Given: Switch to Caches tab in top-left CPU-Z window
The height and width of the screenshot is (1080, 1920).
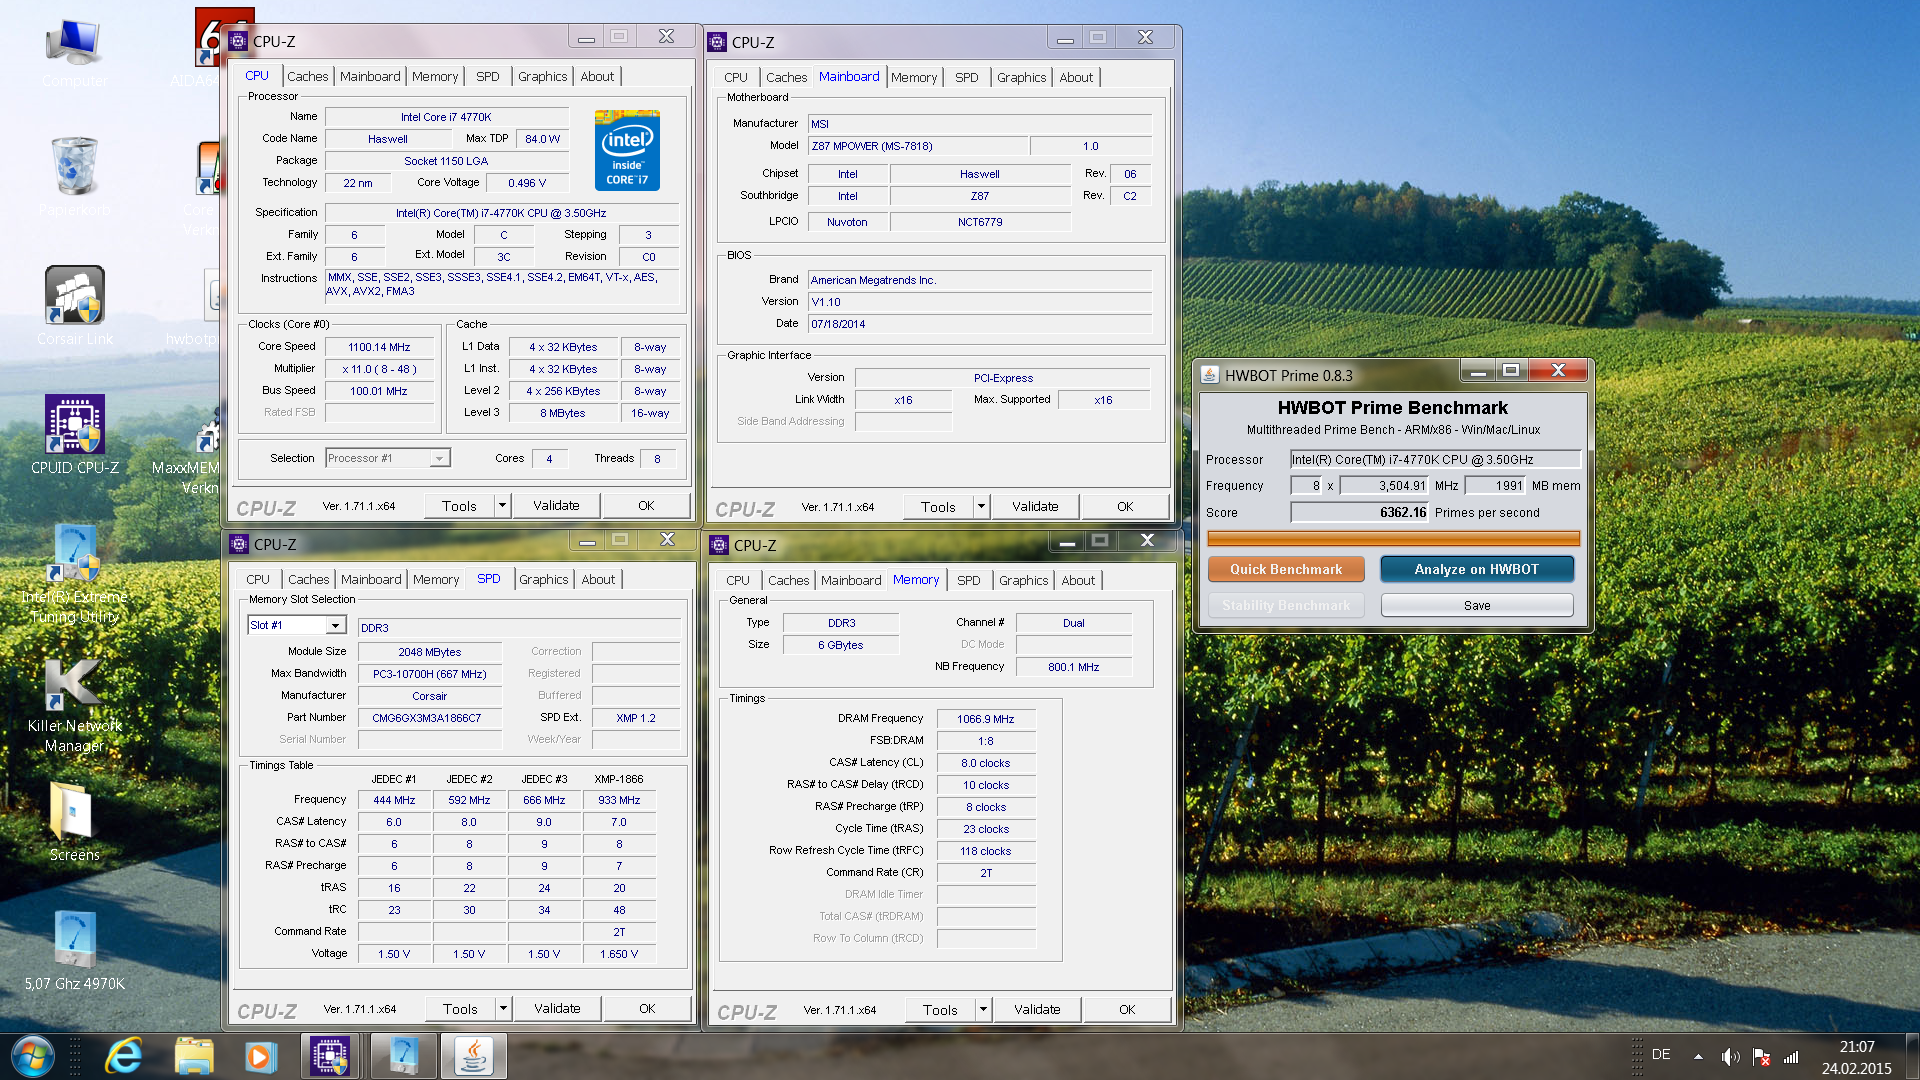Looking at the screenshot, I should 307,76.
